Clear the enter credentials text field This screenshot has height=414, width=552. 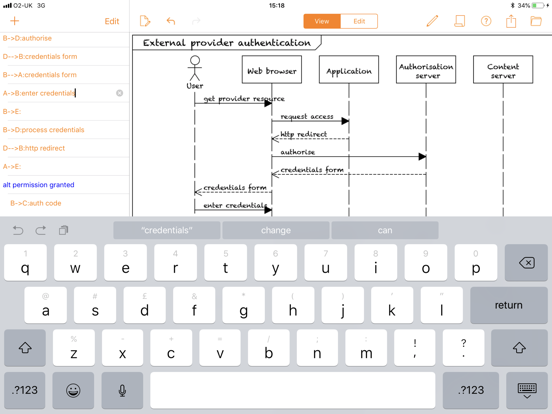pyautogui.click(x=120, y=93)
